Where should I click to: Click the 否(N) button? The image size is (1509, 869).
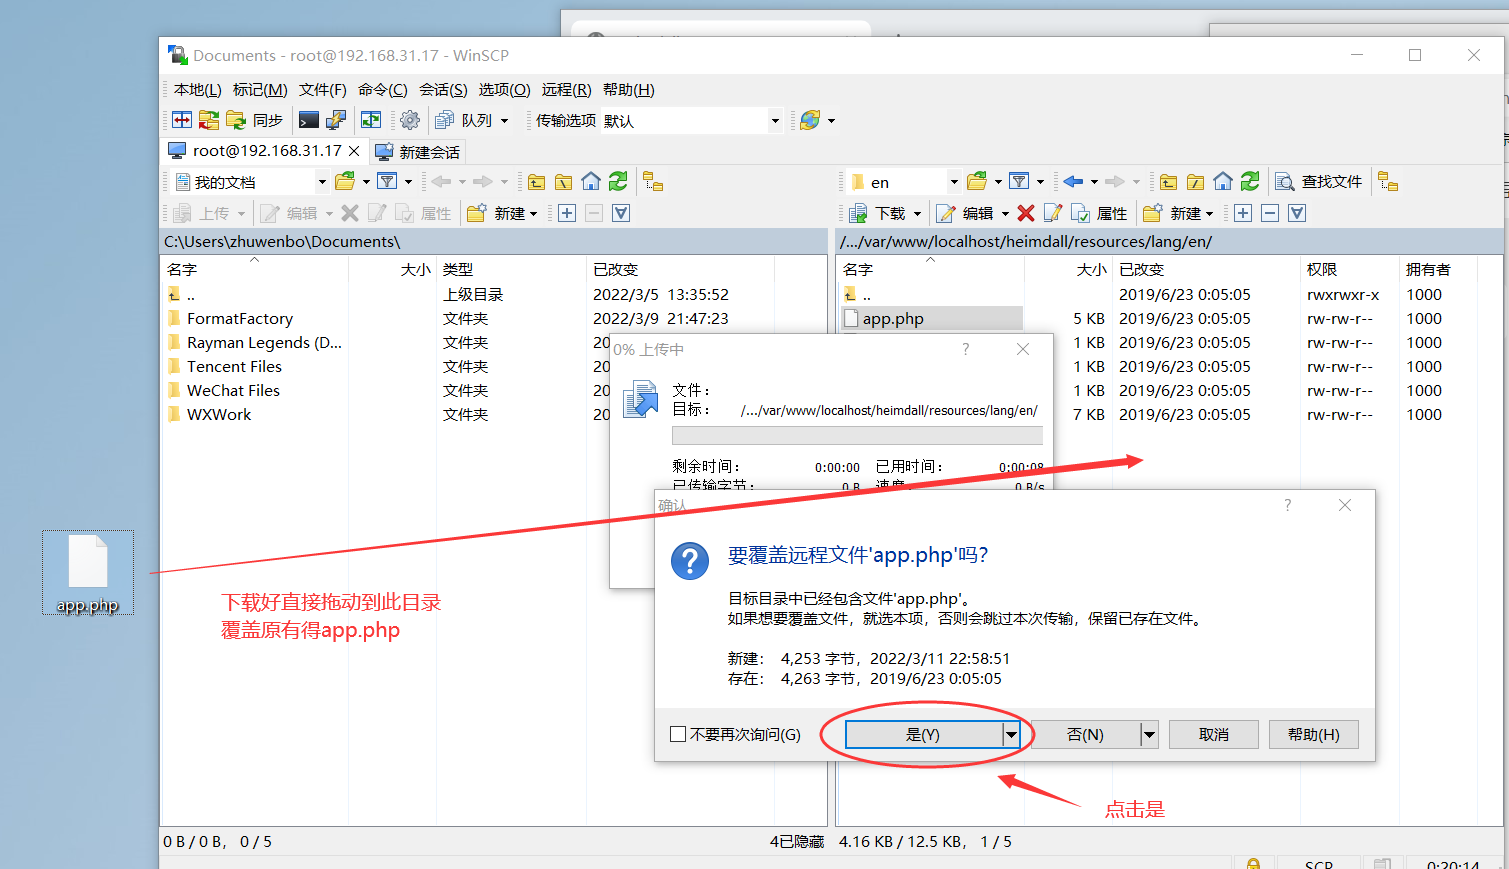pyautogui.click(x=1086, y=734)
